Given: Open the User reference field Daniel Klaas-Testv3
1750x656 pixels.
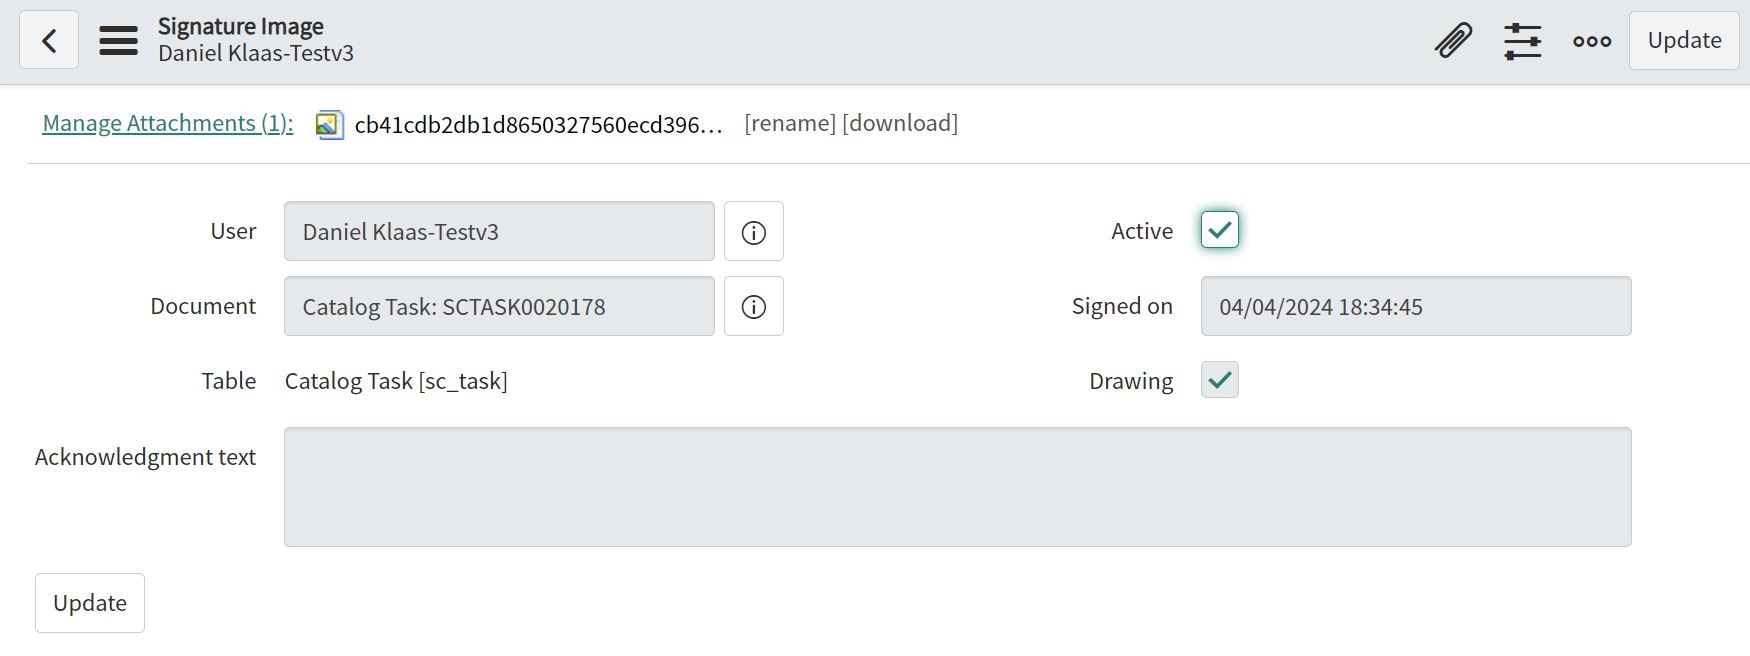Looking at the screenshot, I should pos(499,231).
